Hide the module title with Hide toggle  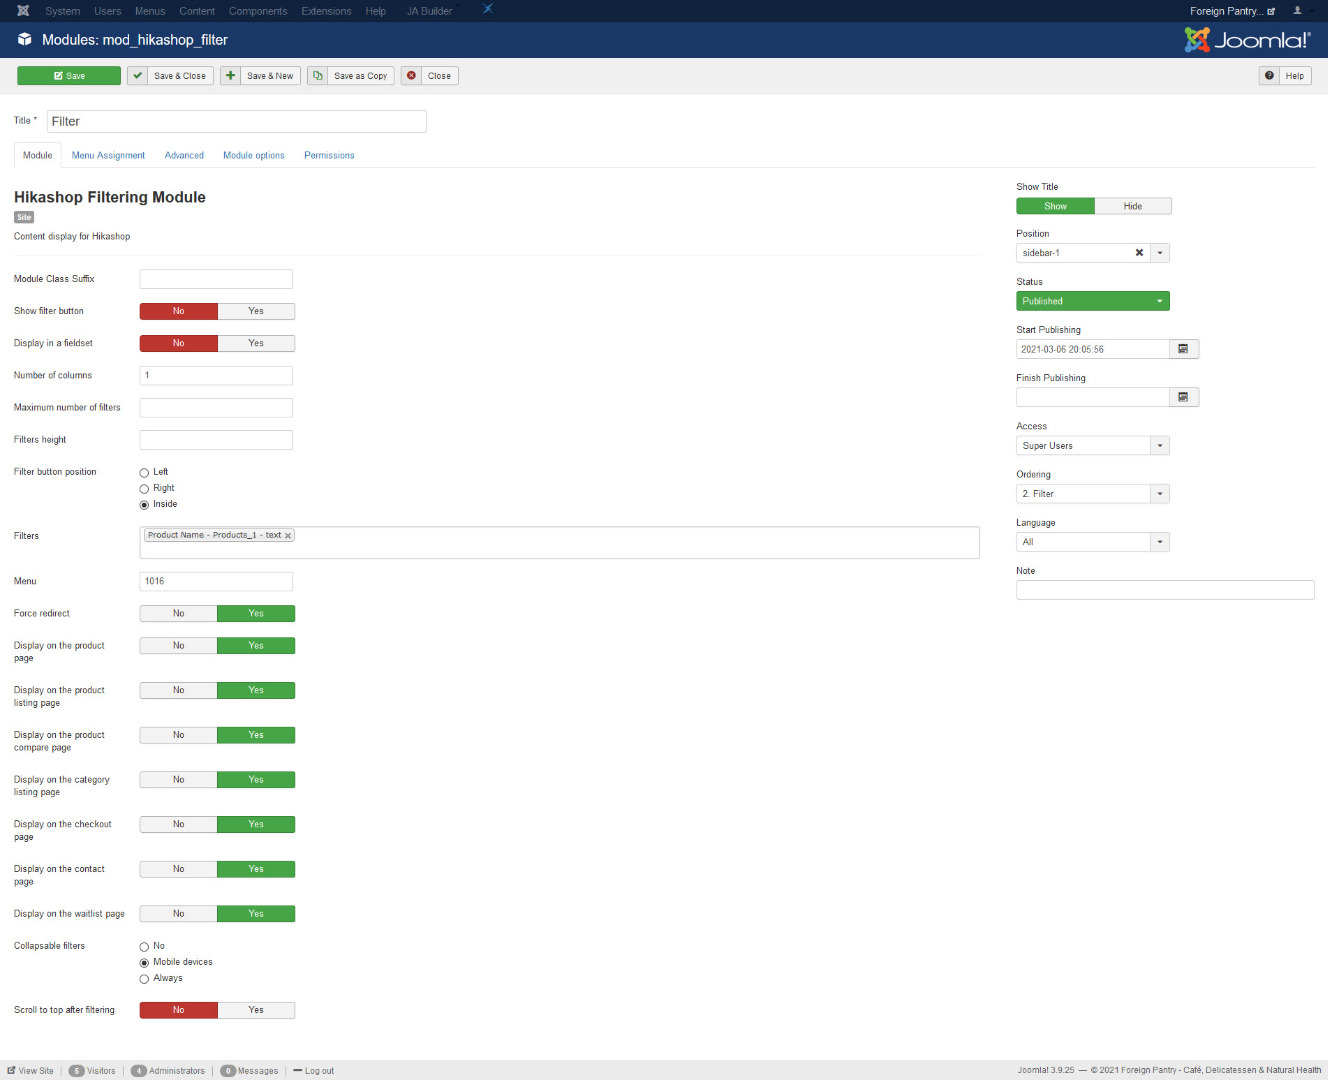[x=1132, y=206]
